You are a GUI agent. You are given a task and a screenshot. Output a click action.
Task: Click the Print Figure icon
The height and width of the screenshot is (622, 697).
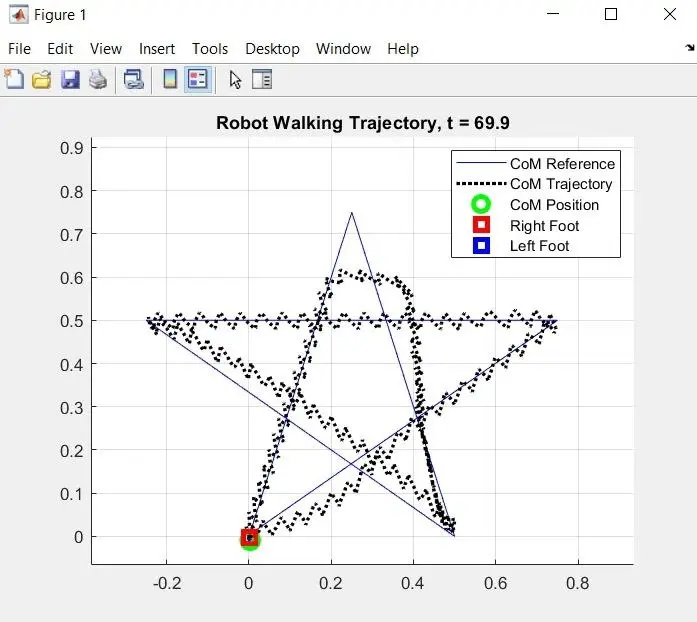pos(98,80)
